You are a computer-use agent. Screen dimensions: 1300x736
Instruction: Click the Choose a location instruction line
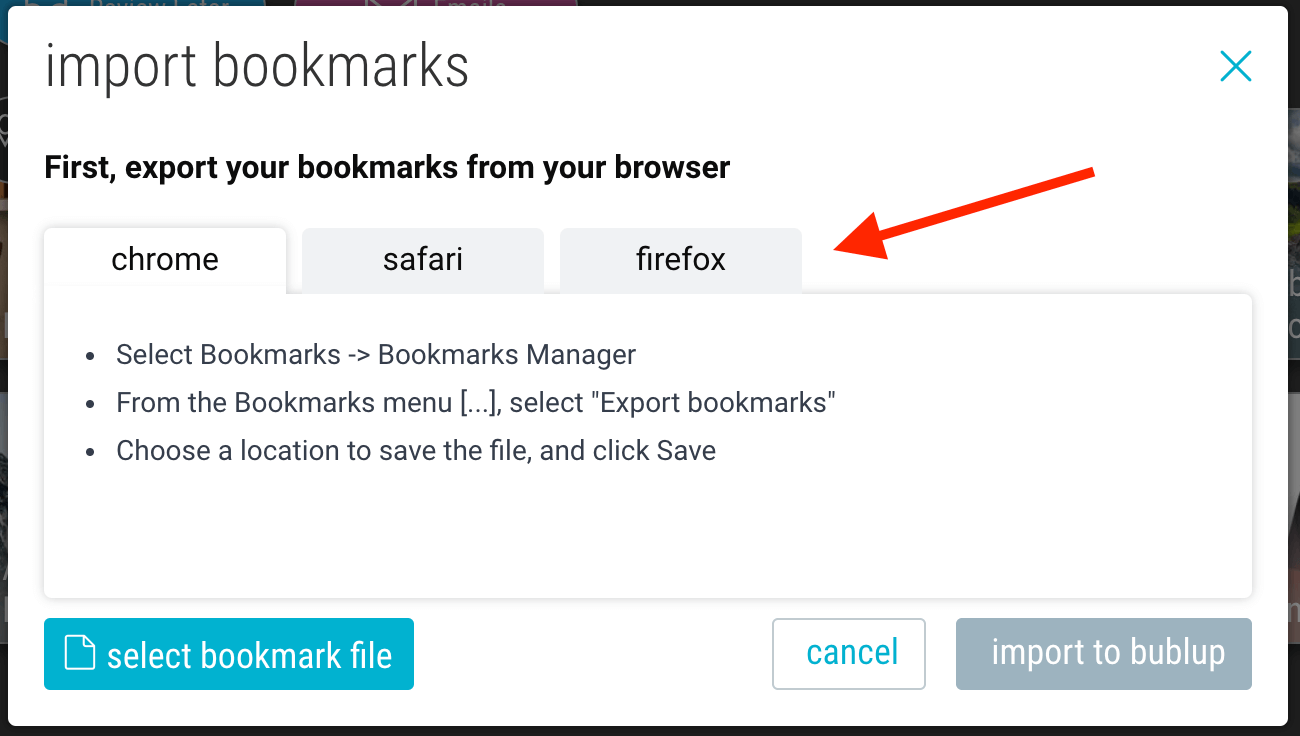pyautogui.click(x=416, y=451)
